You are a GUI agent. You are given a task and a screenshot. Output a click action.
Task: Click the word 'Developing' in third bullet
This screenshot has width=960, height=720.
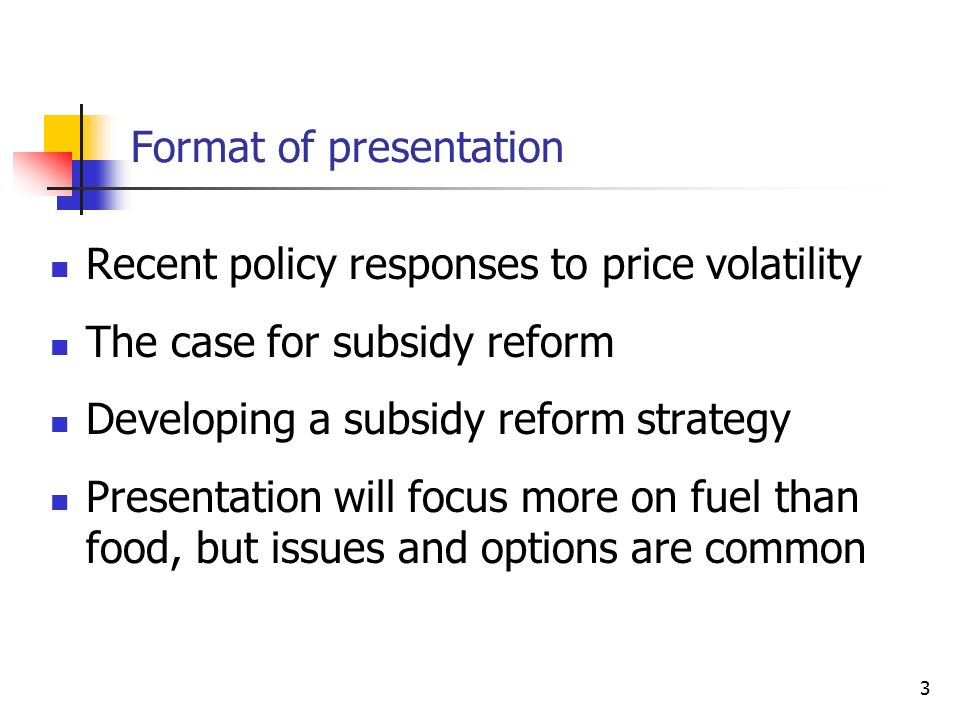coord(191,421)
